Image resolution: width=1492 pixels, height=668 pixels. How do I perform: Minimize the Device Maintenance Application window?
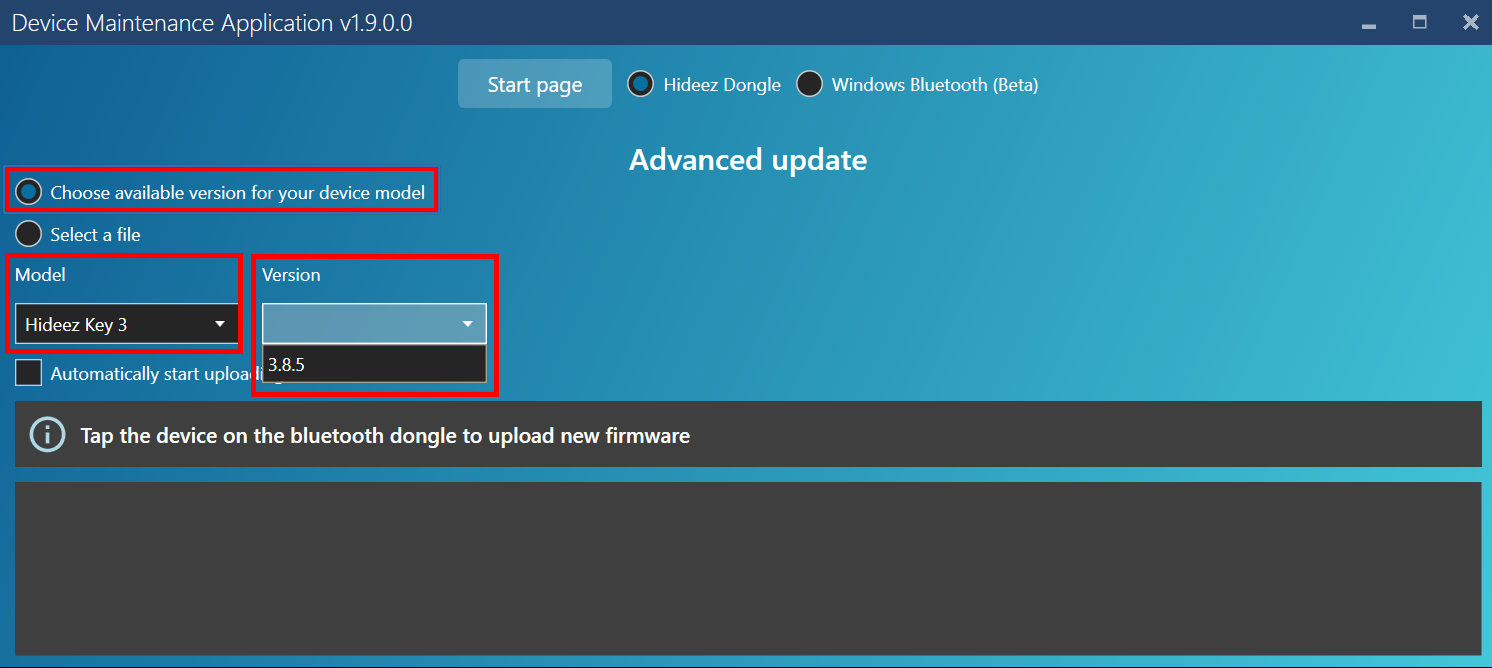(x=1369, y=24)
